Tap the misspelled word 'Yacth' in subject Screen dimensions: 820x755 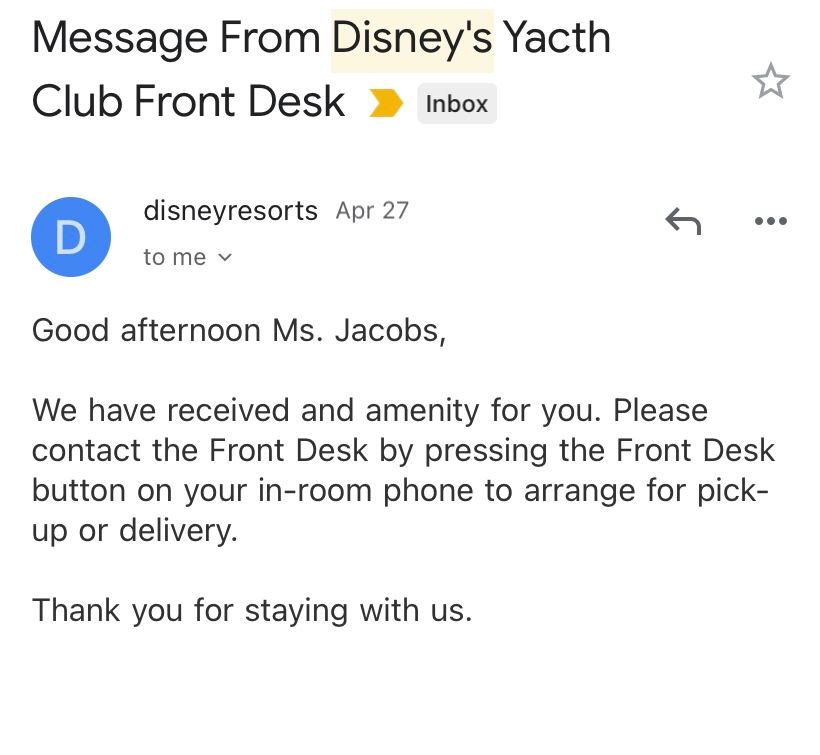(557, 38)
